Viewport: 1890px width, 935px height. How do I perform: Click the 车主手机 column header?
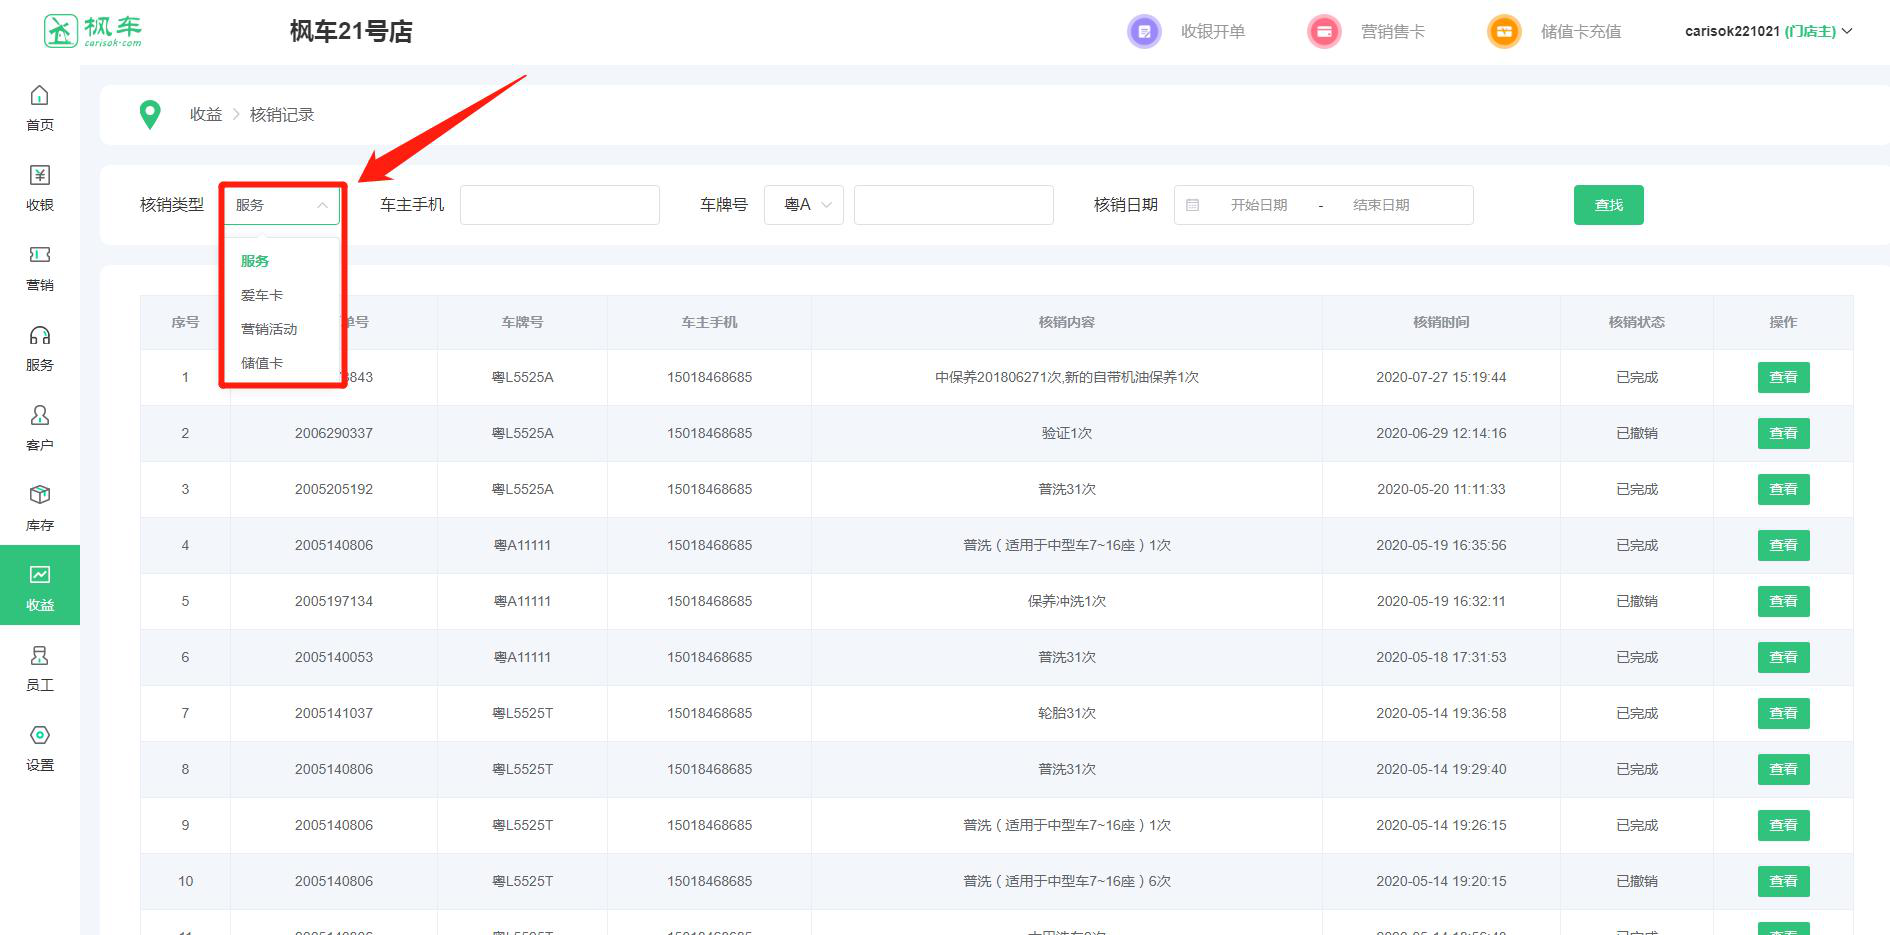point(710,322)
